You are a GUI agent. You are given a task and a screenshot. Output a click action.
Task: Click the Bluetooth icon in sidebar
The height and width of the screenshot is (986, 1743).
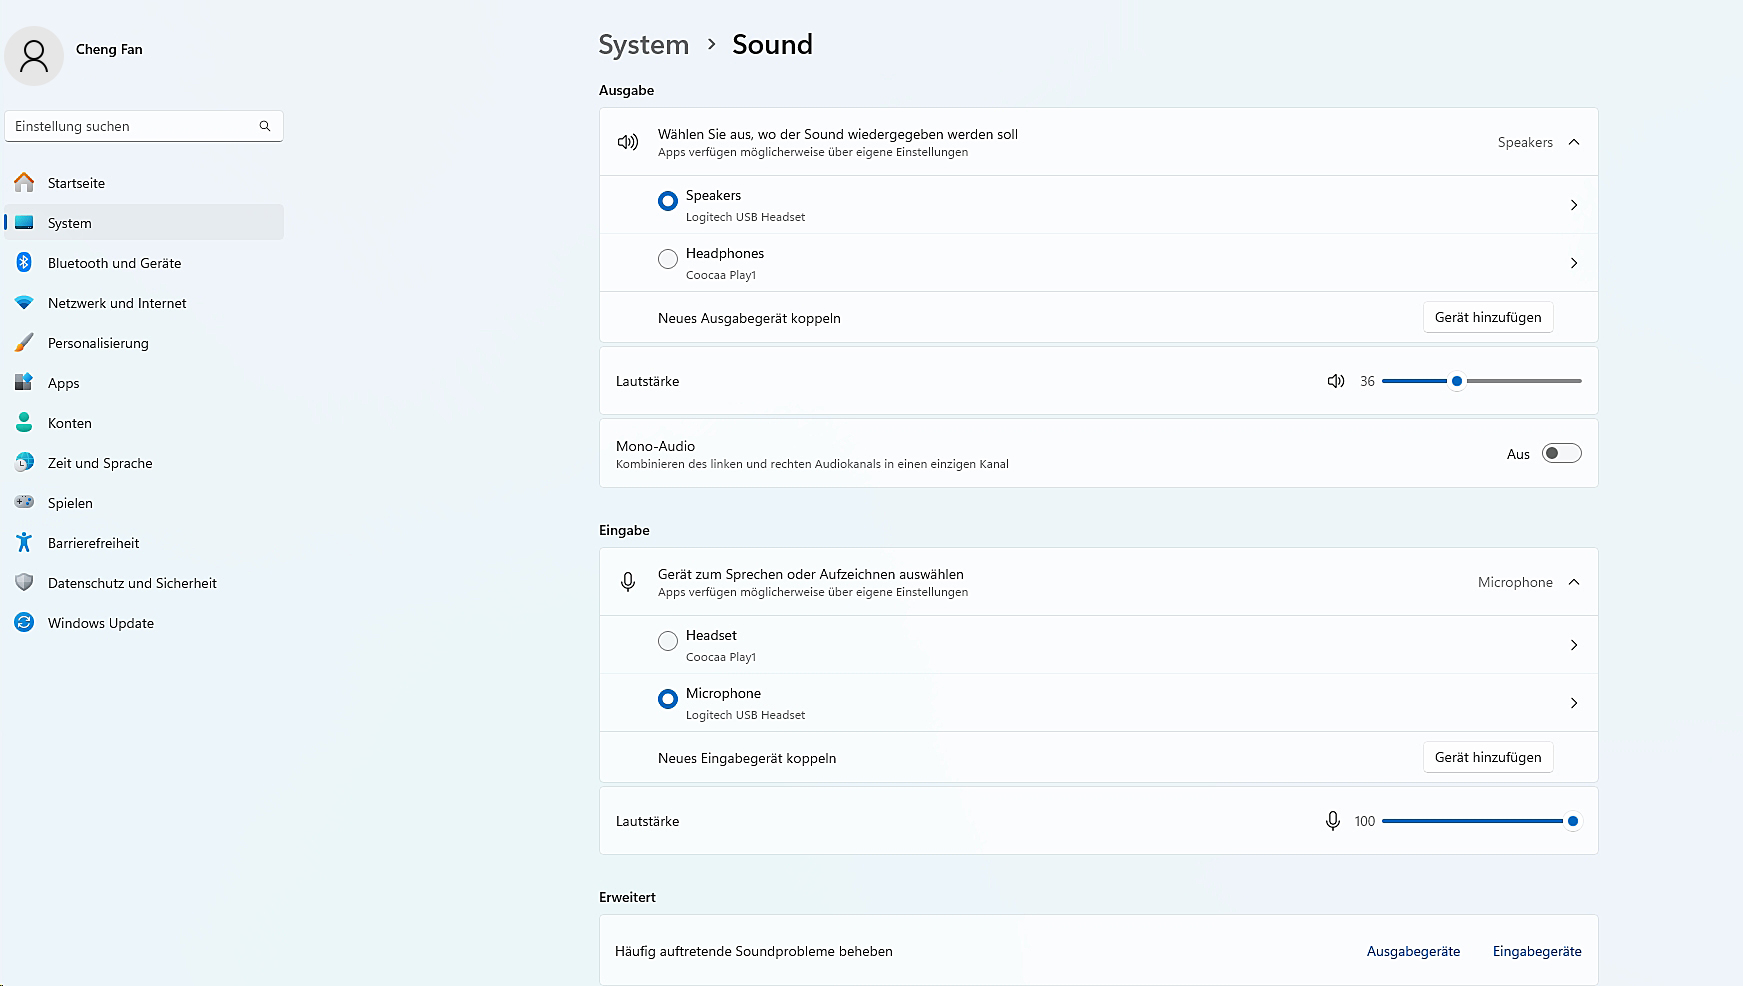click(x=24, y=262)
